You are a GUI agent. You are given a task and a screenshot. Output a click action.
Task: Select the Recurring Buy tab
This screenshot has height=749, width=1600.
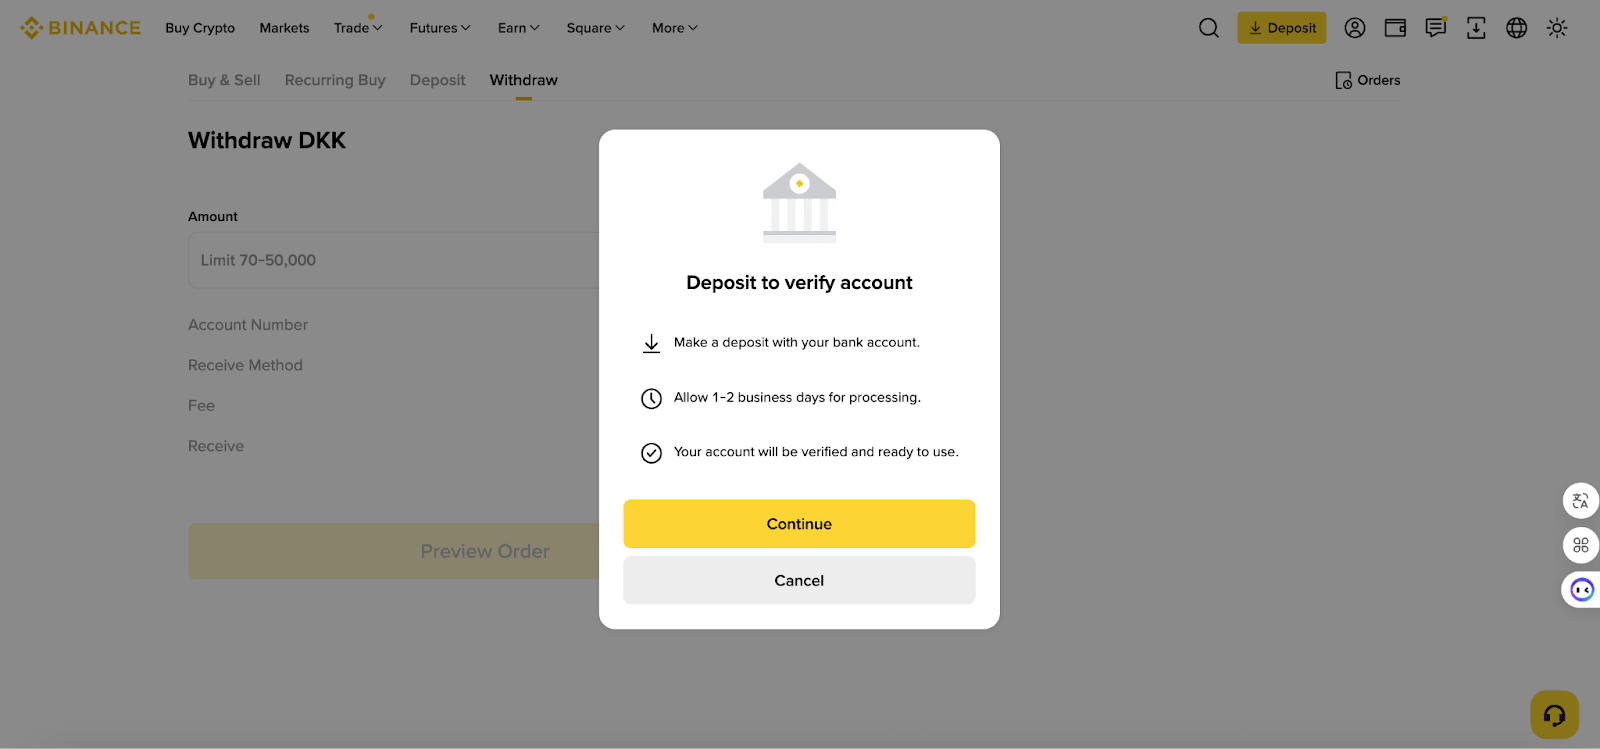334,80
